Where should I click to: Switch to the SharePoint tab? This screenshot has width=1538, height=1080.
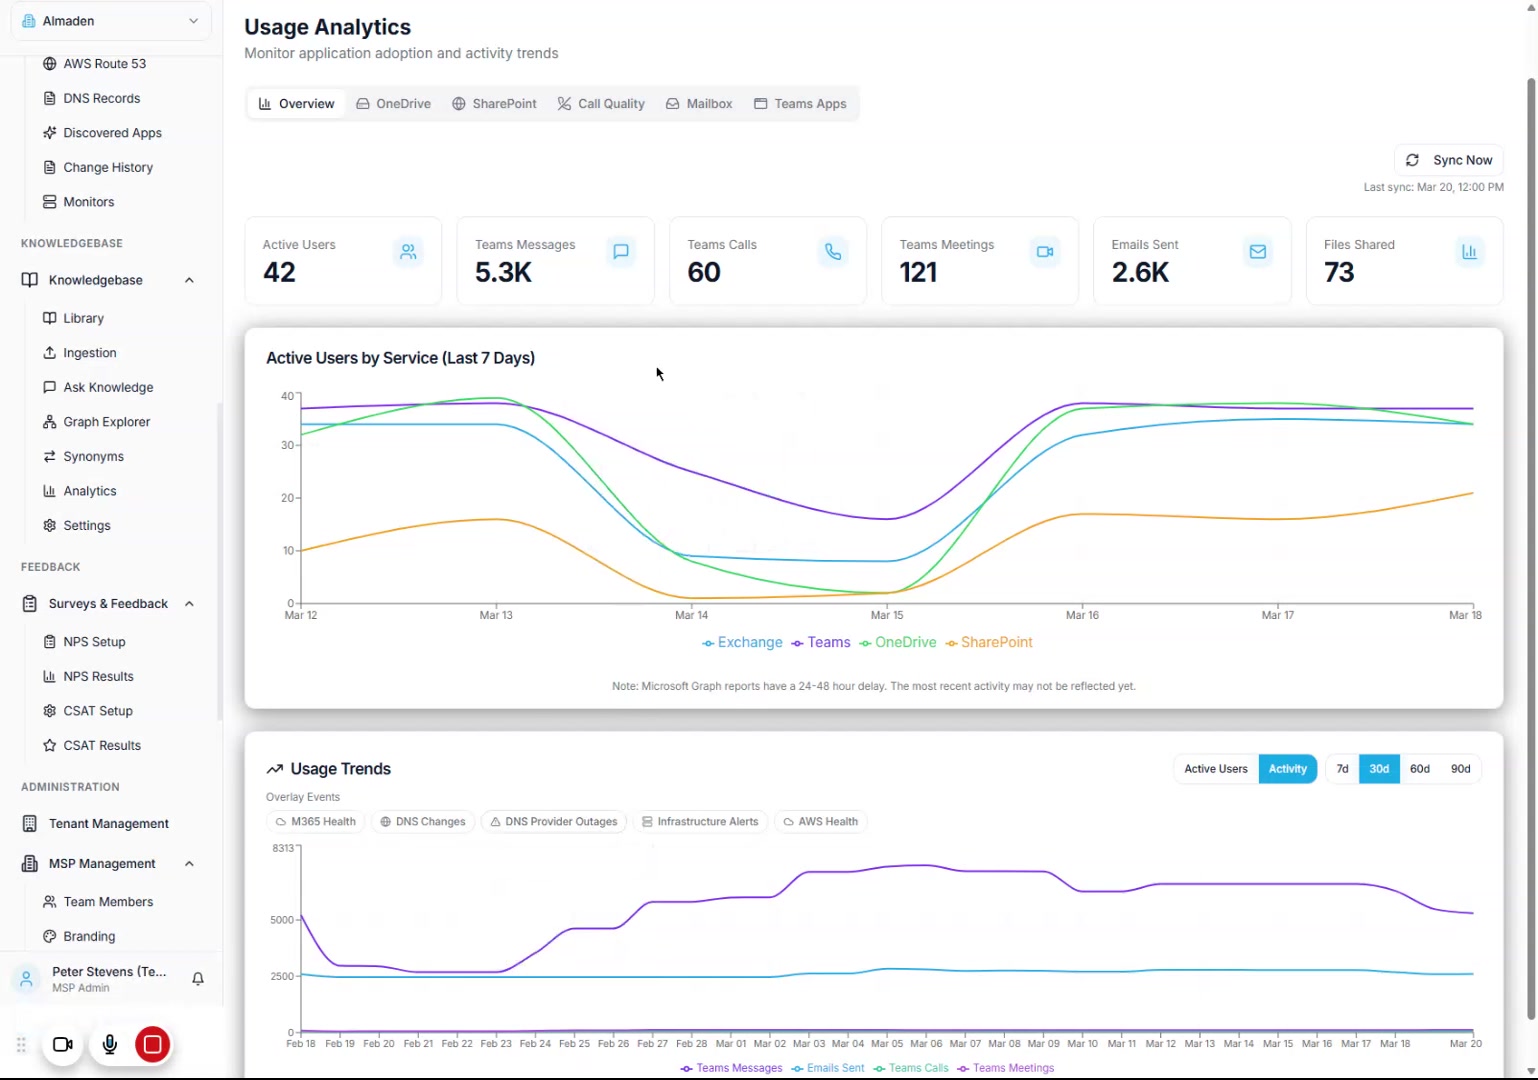tap(494, 104)
